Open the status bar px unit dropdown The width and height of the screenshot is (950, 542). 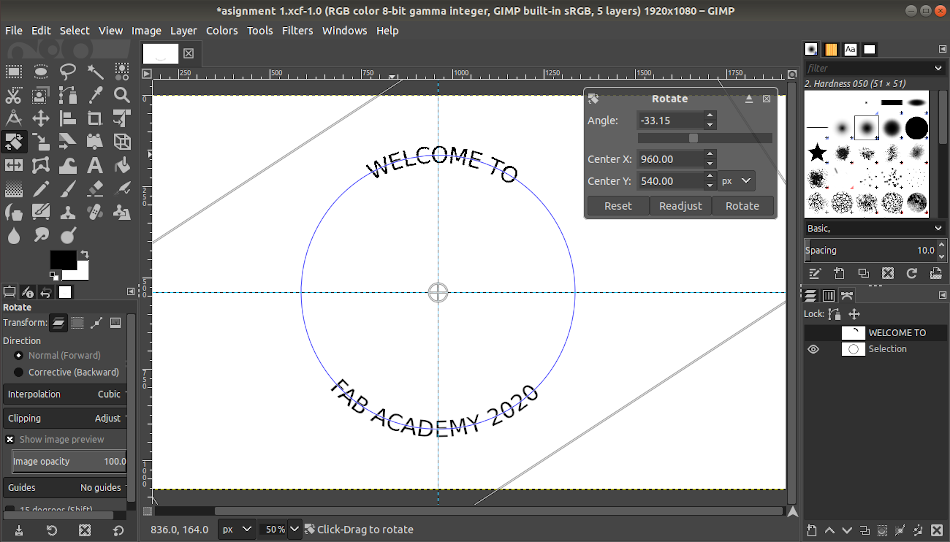236,529
